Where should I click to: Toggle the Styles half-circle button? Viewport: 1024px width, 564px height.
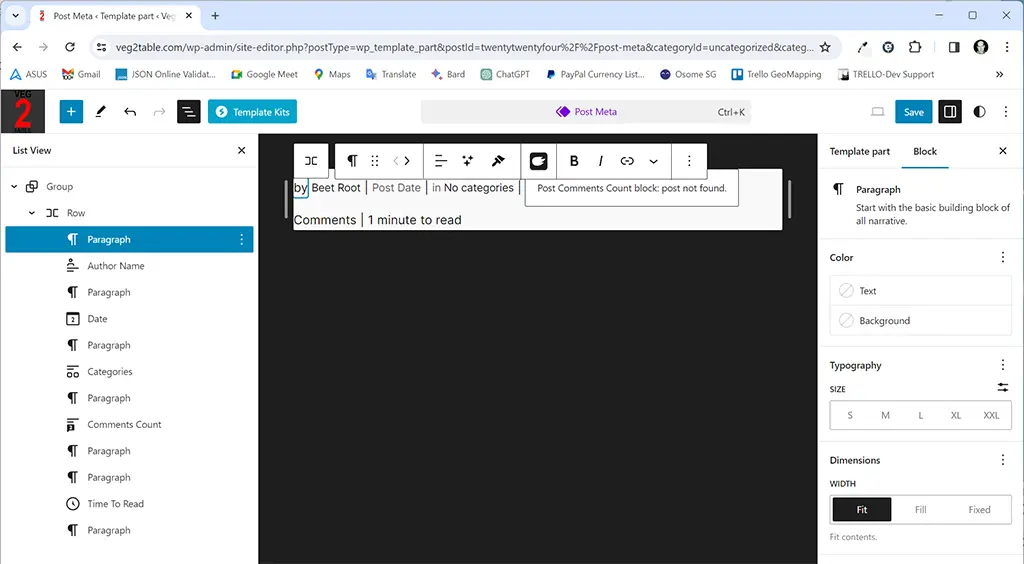[979, 112]
